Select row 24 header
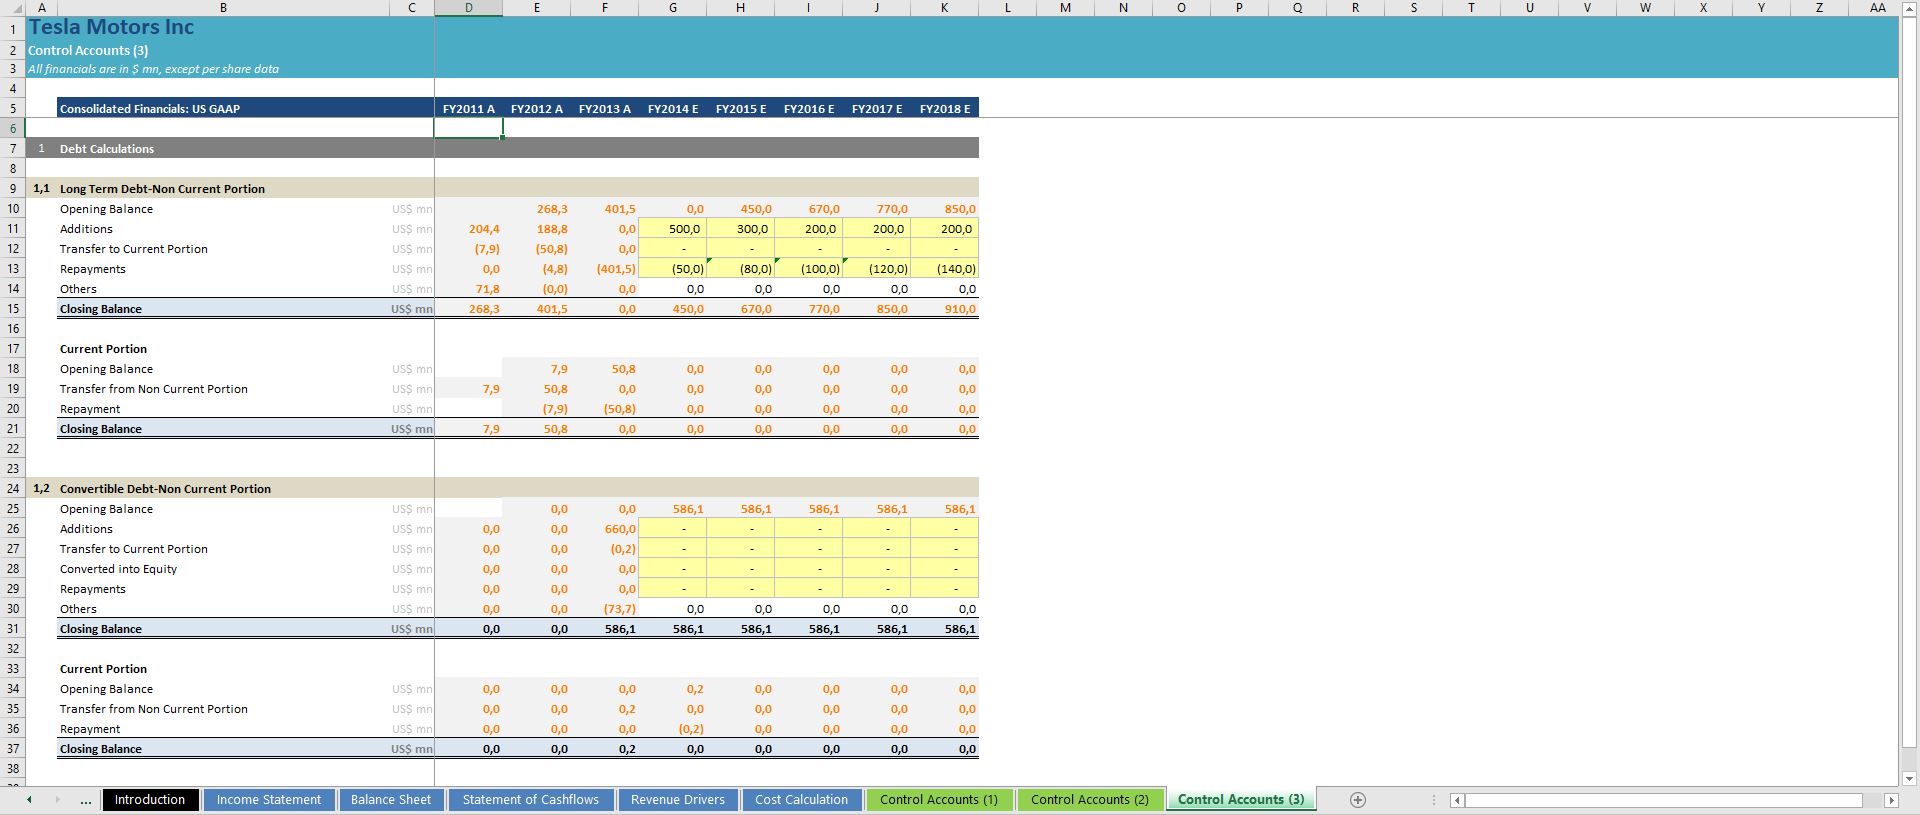This screenshot has width=1920, height=815. tap(13, 489)
